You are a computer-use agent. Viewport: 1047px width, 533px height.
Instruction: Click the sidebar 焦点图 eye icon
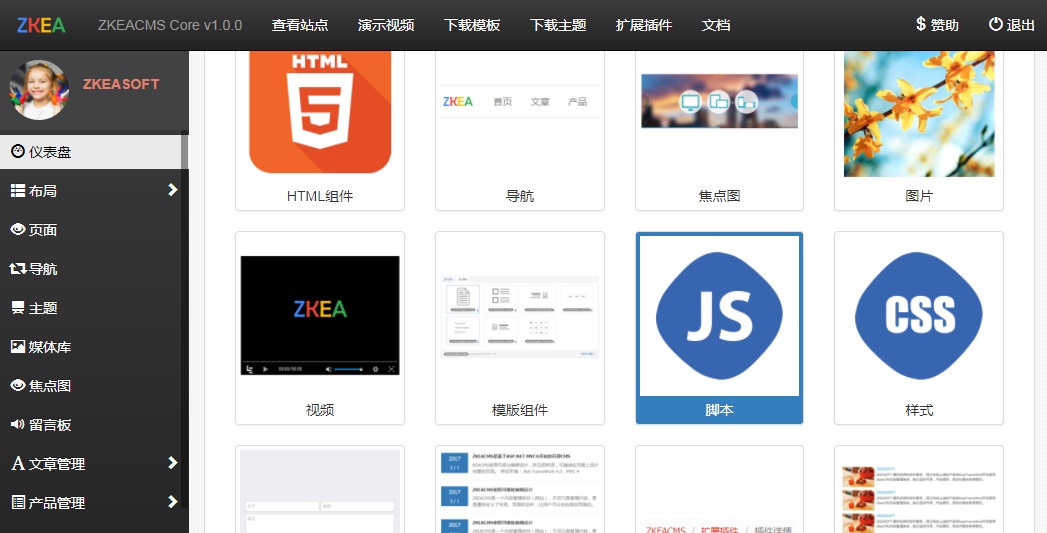[x=18, y=385]
